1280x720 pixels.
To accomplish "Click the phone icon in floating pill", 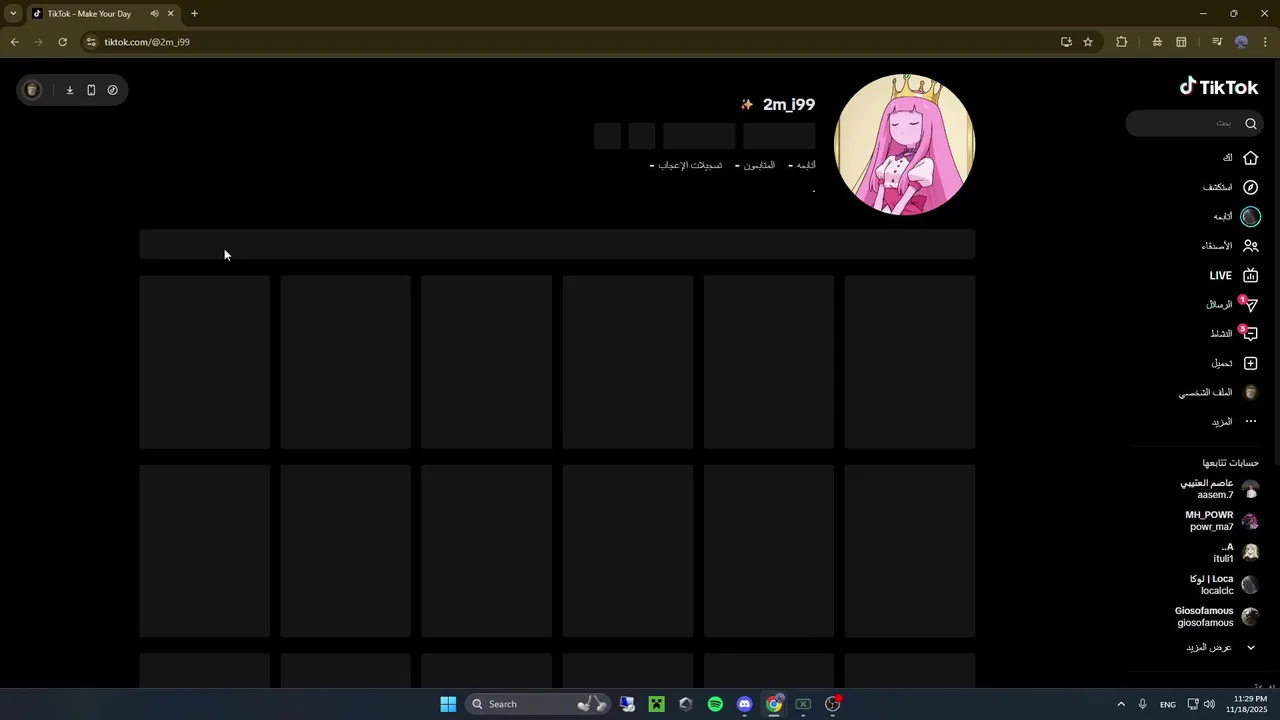I will pos(91,90).
